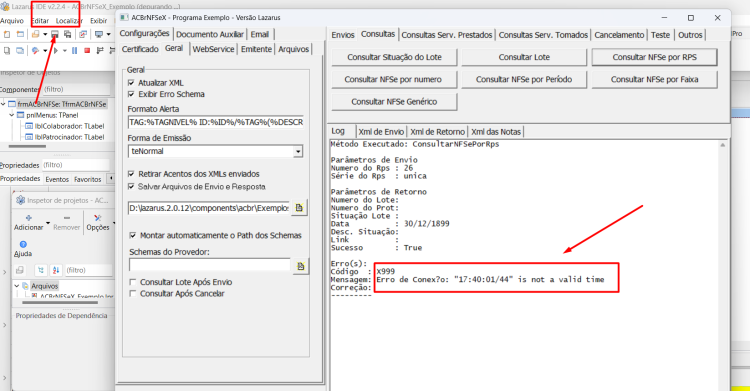750x391 pixels.
Task: Open Adicionar dropdown arrow in project inspector
Action: pyautogui.click(x=48, y=223)
